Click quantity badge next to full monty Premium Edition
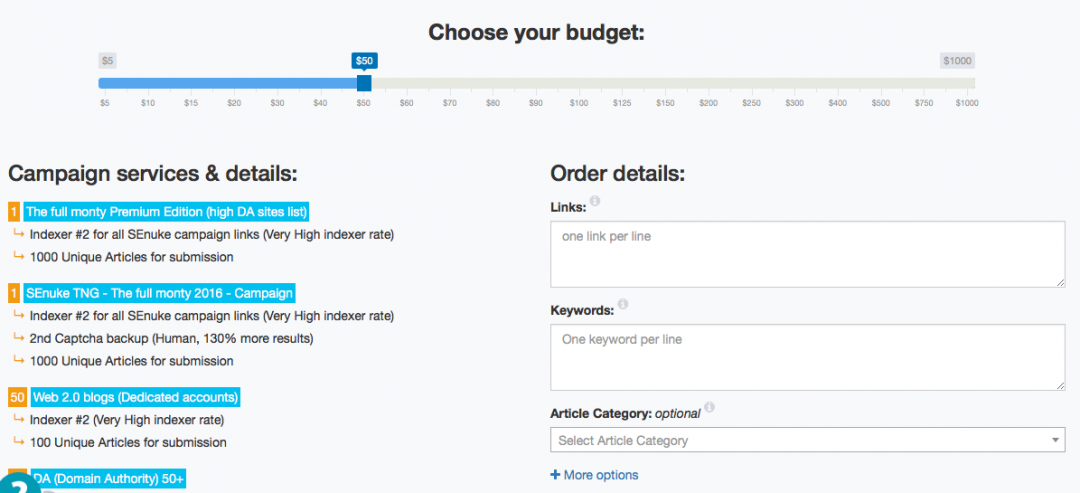The width and height of the screenshot is (1080, 493). pos(14,212)
